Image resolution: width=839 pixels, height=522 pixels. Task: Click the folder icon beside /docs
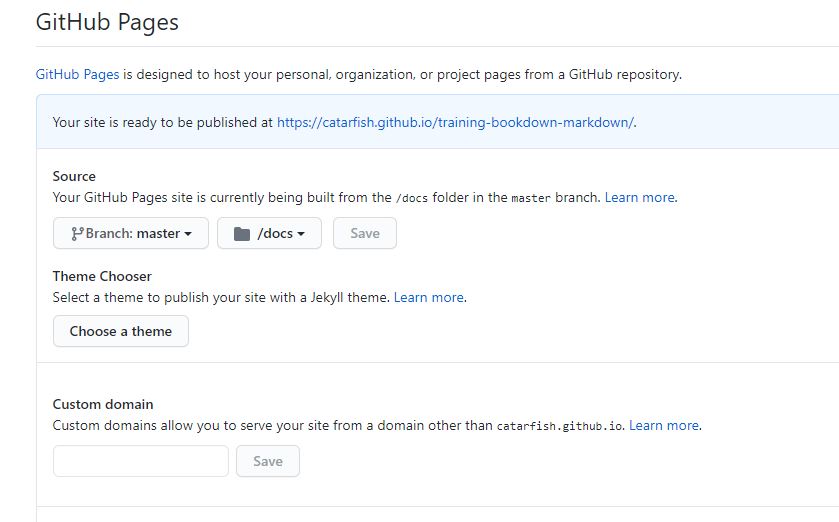[x=241, y=234]
